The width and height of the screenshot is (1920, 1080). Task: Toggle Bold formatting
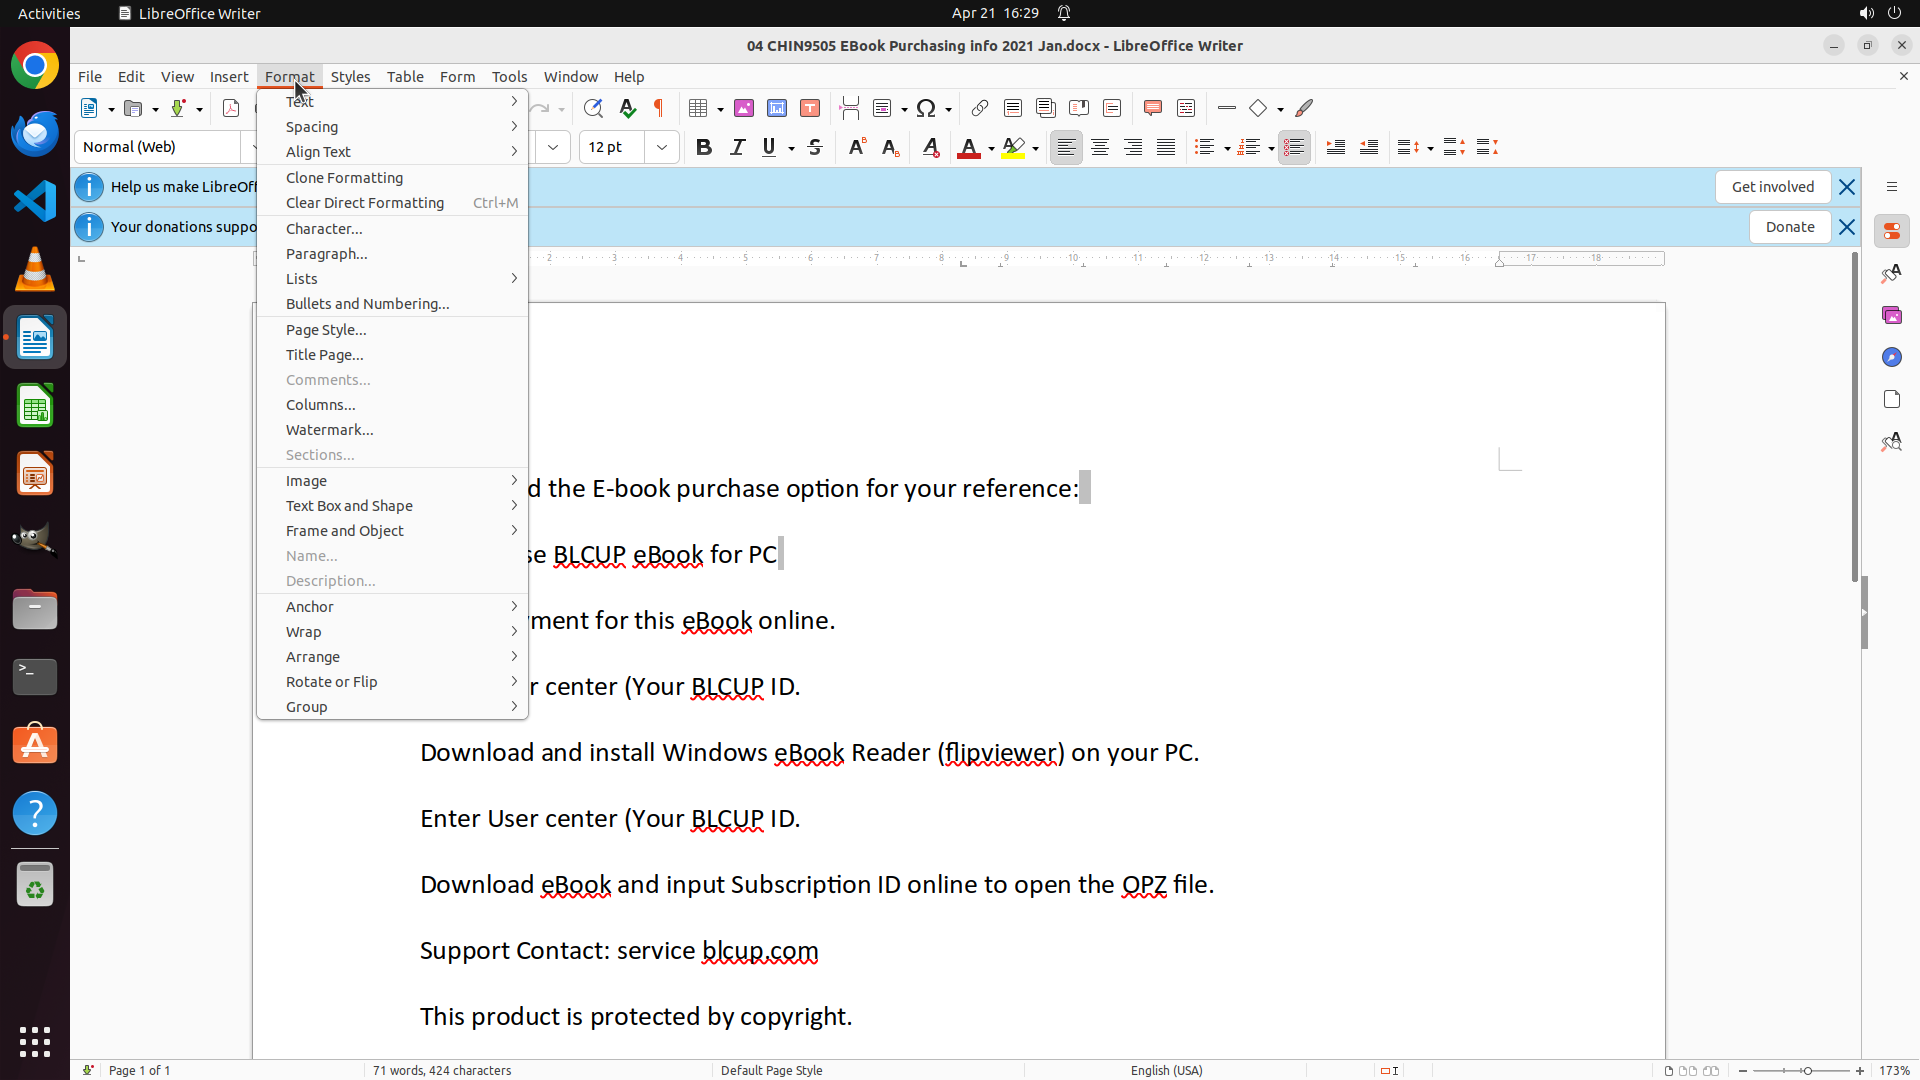coord(704,147)
